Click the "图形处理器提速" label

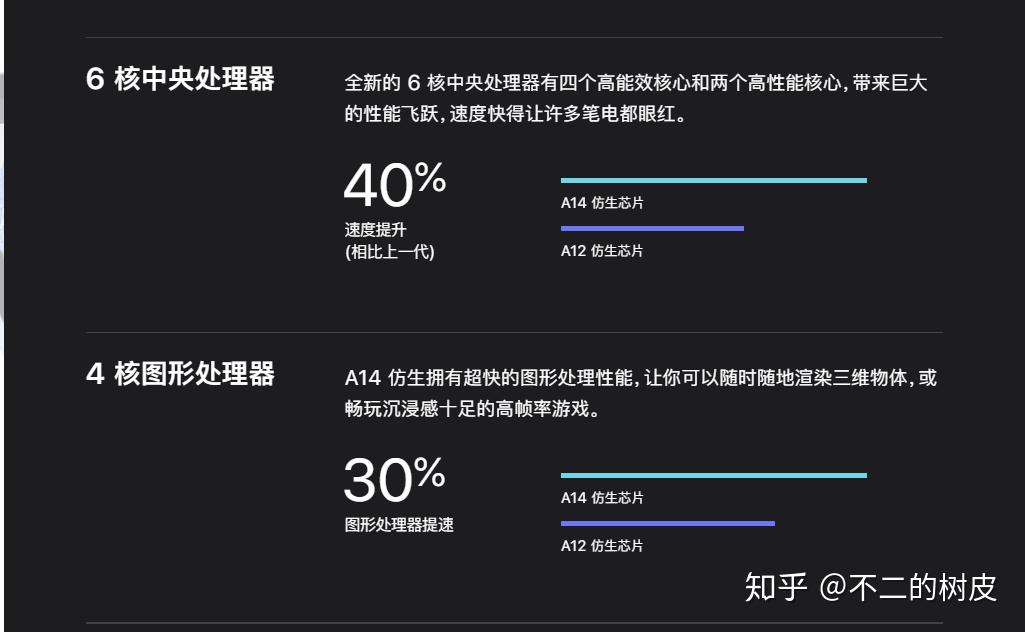399,524
